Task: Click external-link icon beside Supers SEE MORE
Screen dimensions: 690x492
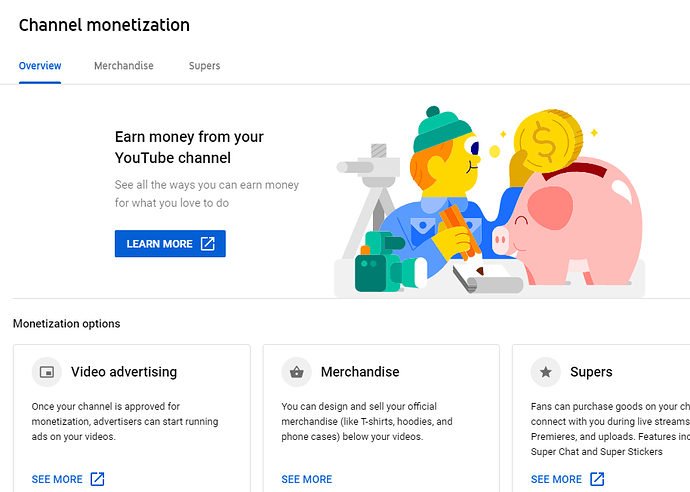Action: pos(597,479)
